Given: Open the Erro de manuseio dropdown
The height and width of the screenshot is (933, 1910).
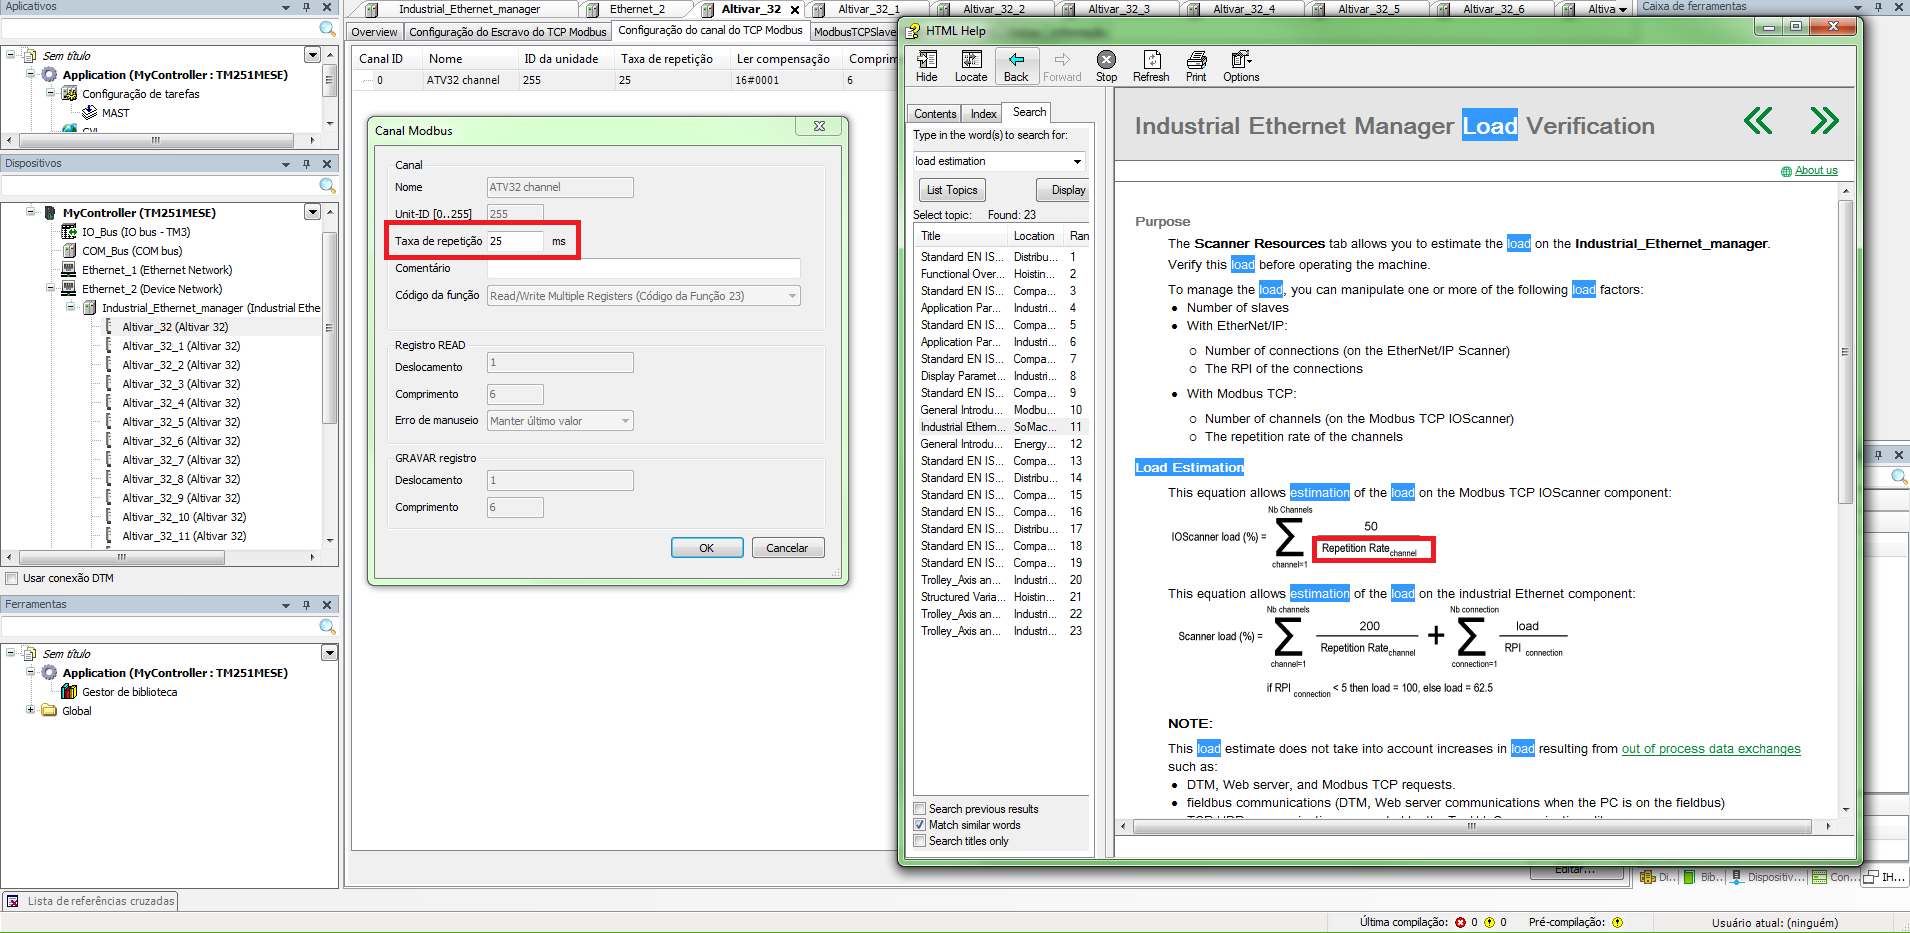Looking at the screenshot, I should pos(625,421).
